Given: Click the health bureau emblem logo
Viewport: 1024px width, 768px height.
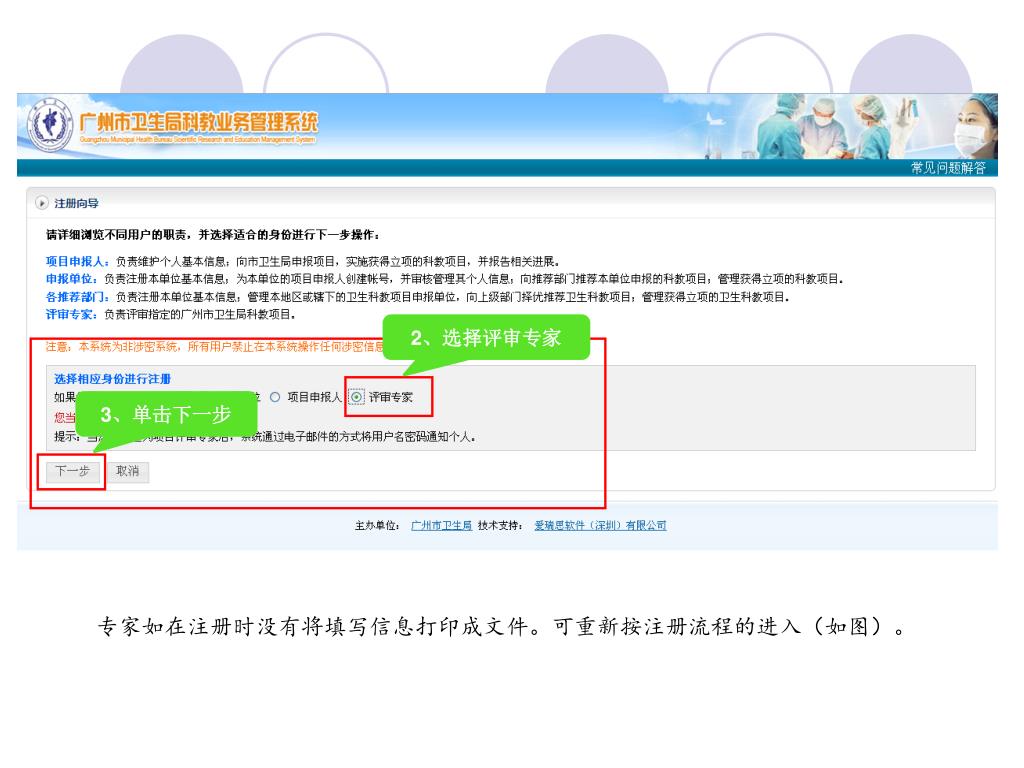Looking at the screenshot, I should [50, 124].
